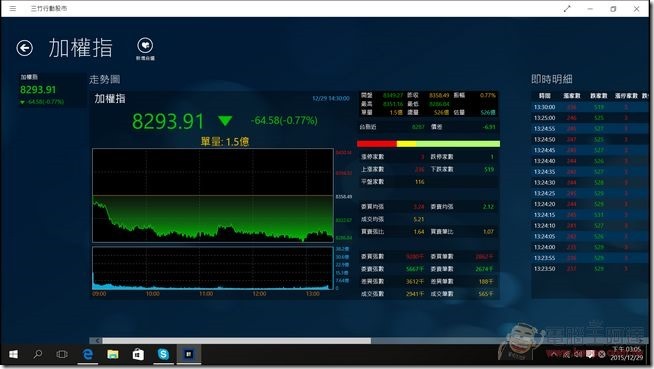Open Action Center notification icon
654x369 pixels.
590,354
